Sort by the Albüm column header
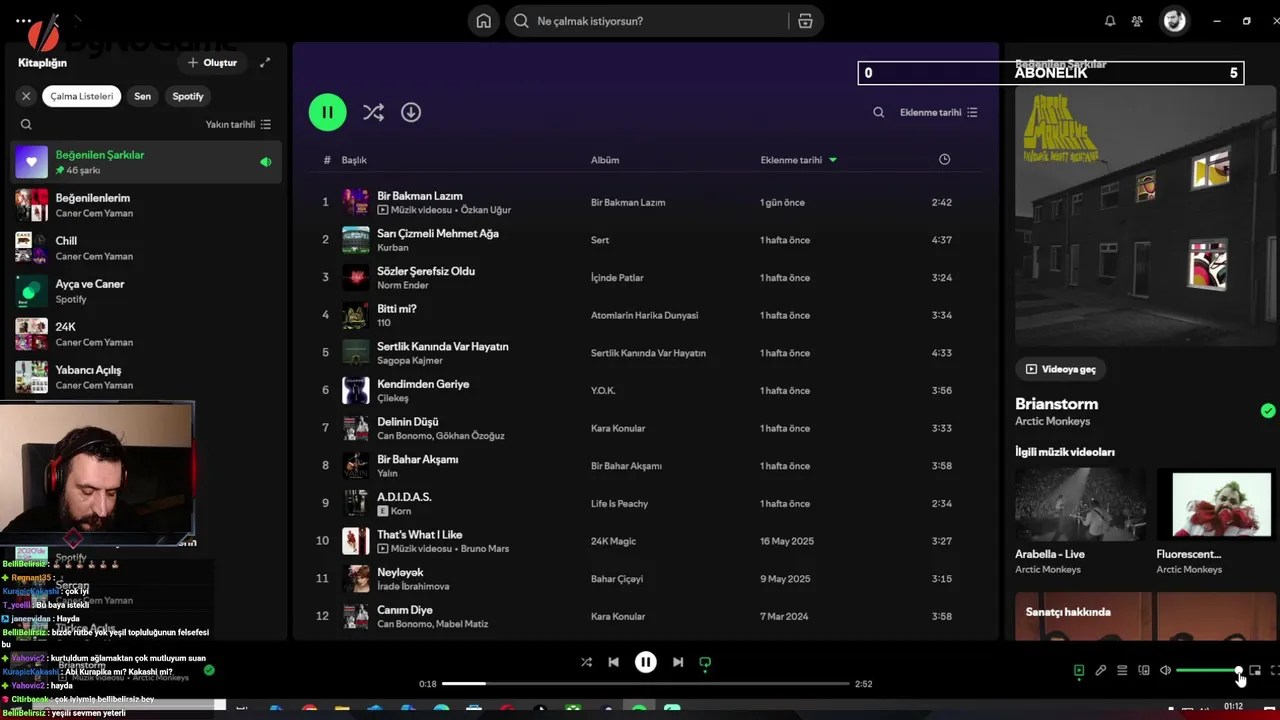This screenshot has width=1280, height=720. 605,160
